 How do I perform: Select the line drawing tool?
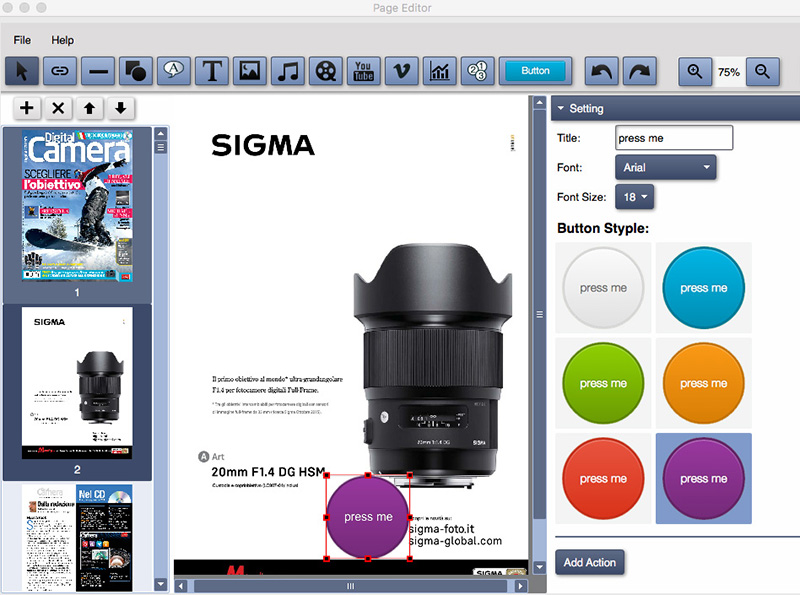(98, 71)
